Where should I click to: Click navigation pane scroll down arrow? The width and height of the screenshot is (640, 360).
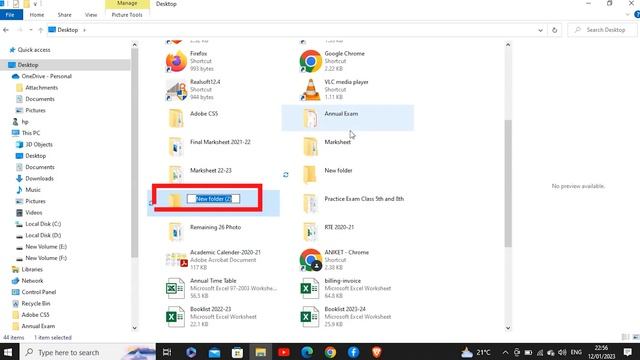click(134, 328)
